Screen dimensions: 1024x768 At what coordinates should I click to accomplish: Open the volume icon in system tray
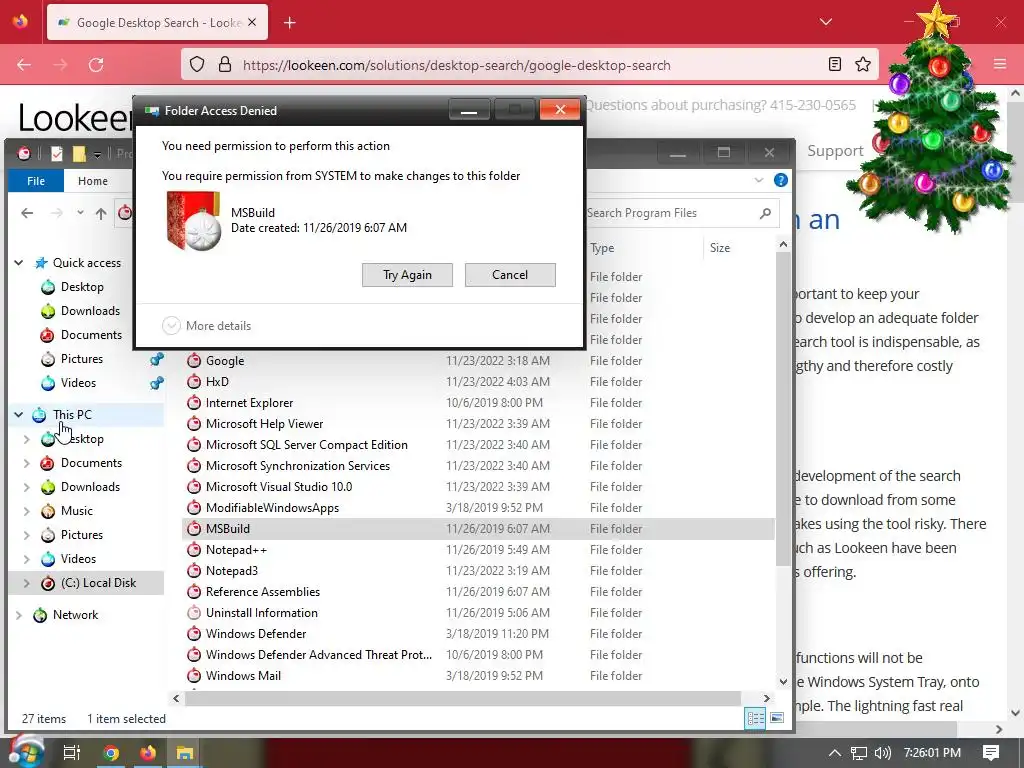[x=882, y=753]
